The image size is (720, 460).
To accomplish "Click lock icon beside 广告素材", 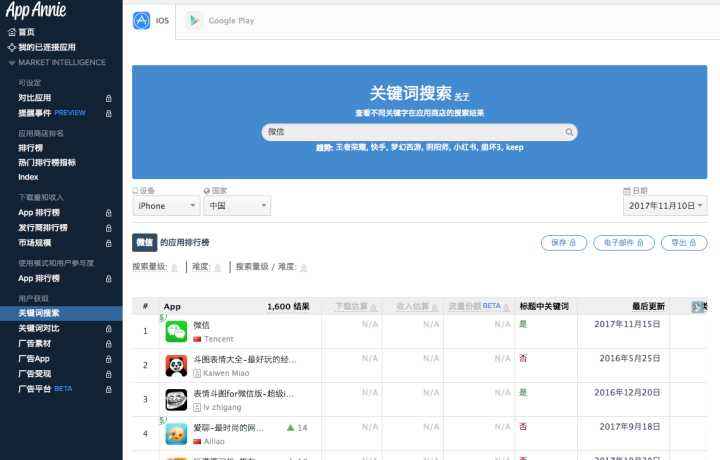I will 109,344.
